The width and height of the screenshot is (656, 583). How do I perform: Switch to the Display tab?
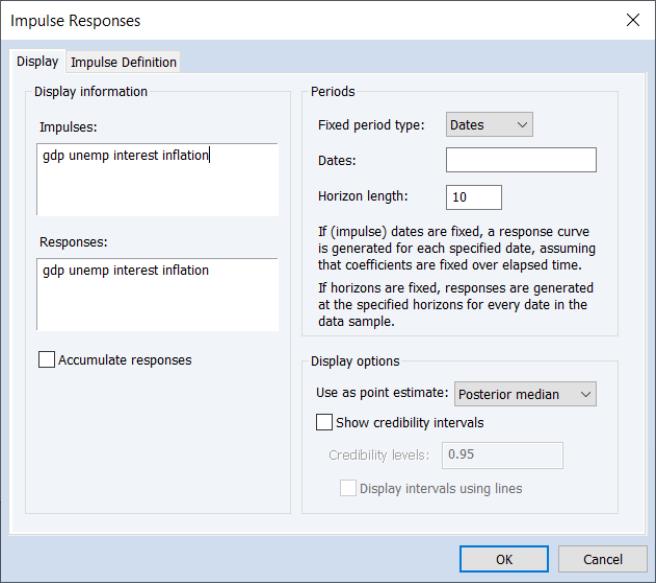(37, 62)
